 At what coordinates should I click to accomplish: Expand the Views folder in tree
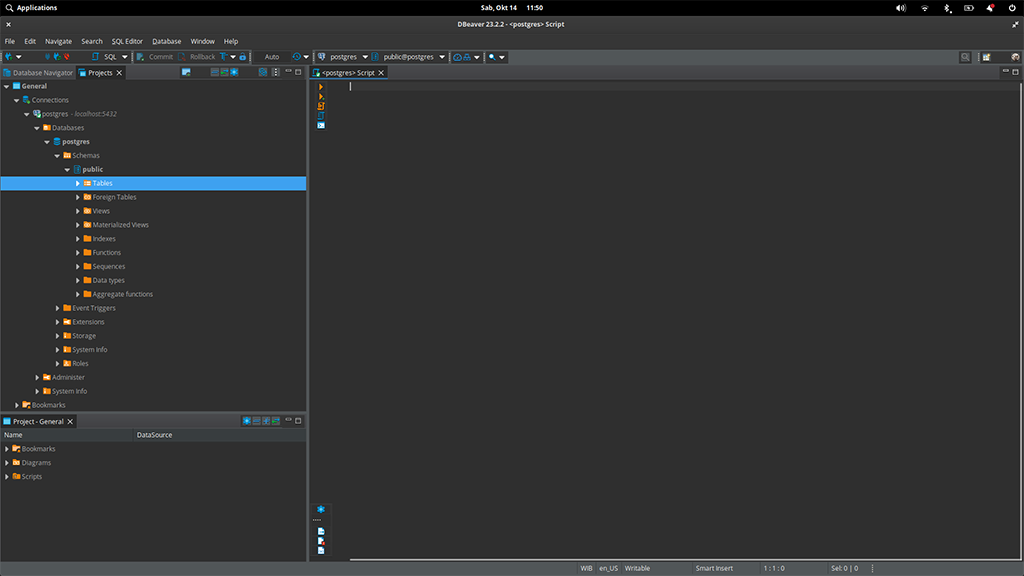(78, 211)
